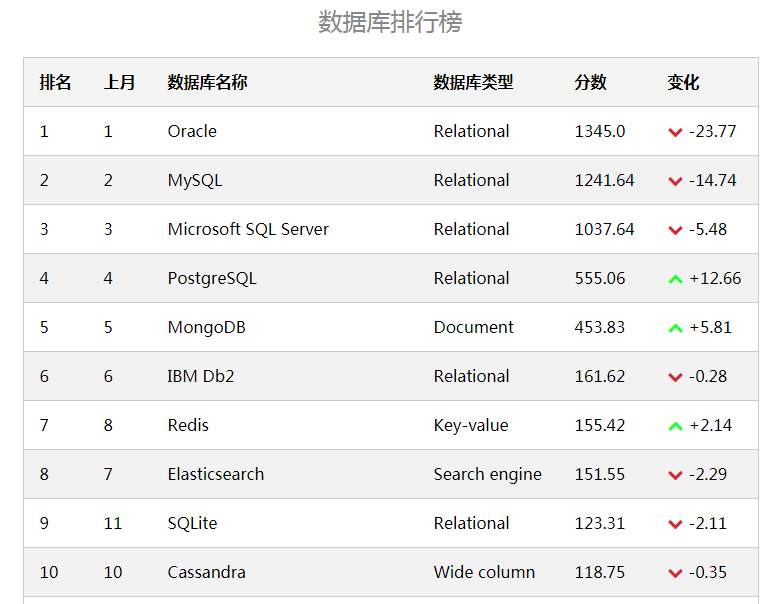783x604 pixels.
Task: Click last month rank 8 for Redis
Action: click(x=108, y=425)
